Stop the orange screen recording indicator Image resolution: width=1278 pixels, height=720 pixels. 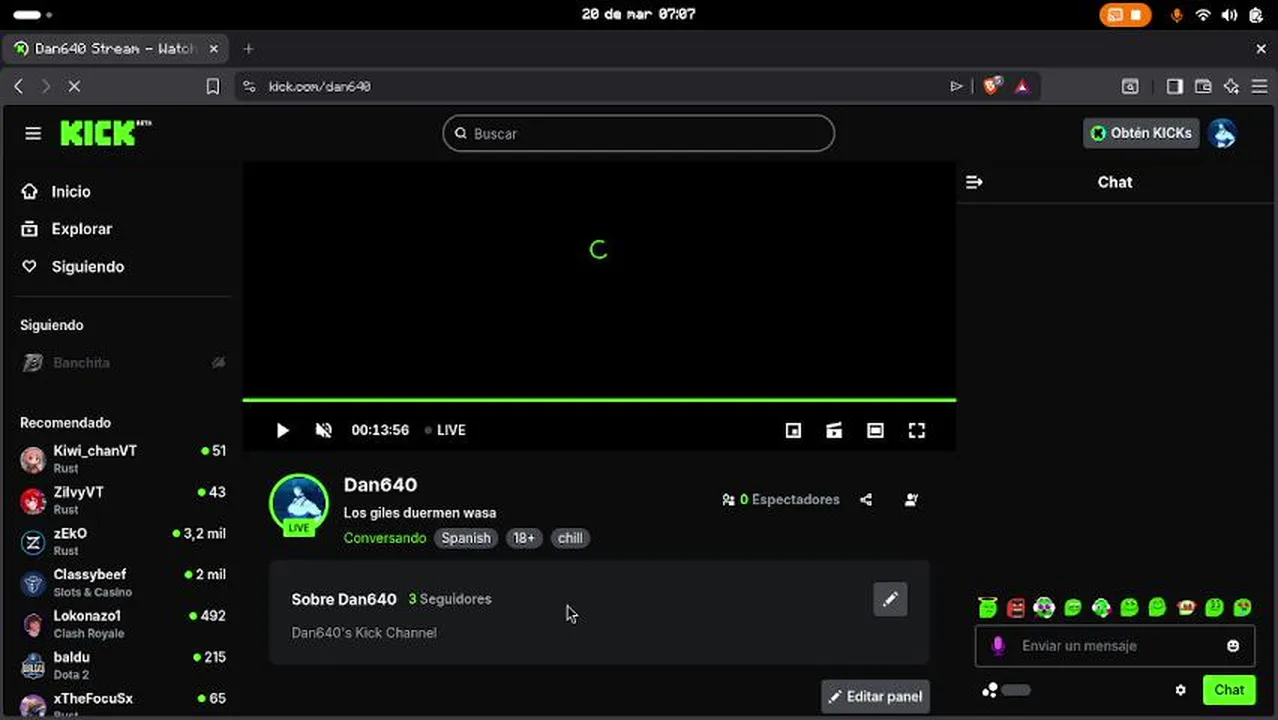1125,15
